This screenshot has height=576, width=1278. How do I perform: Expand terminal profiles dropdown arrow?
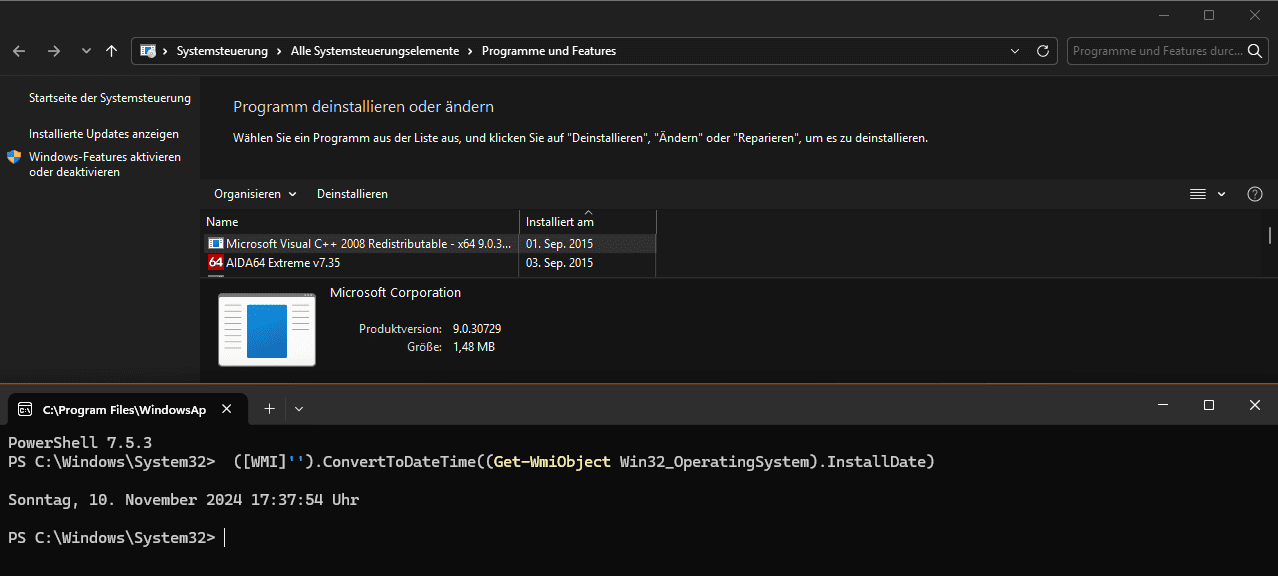[x=299, y=408]
